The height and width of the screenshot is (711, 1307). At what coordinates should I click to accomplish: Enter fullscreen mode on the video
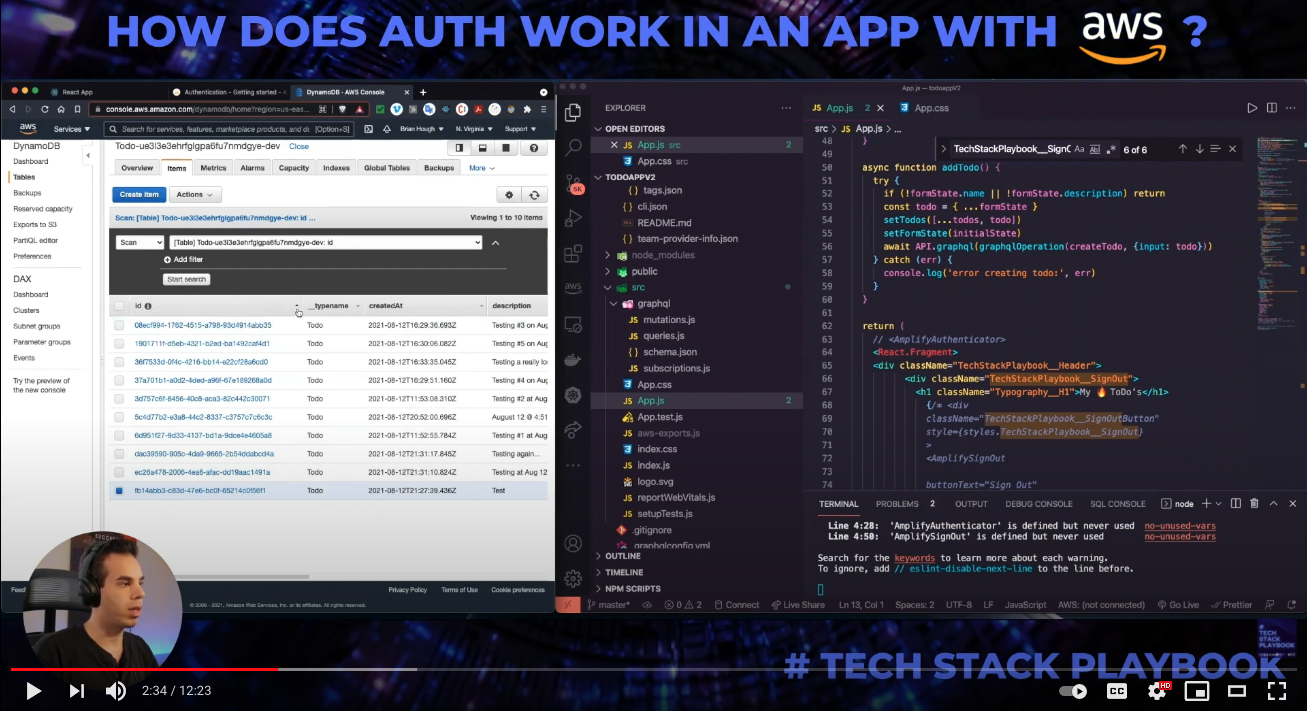1276,691
